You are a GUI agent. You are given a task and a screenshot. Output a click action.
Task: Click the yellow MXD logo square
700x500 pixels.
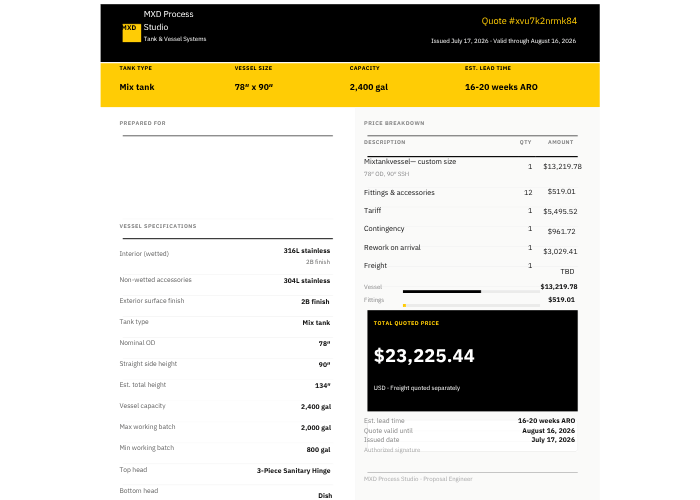pos(132,33)
